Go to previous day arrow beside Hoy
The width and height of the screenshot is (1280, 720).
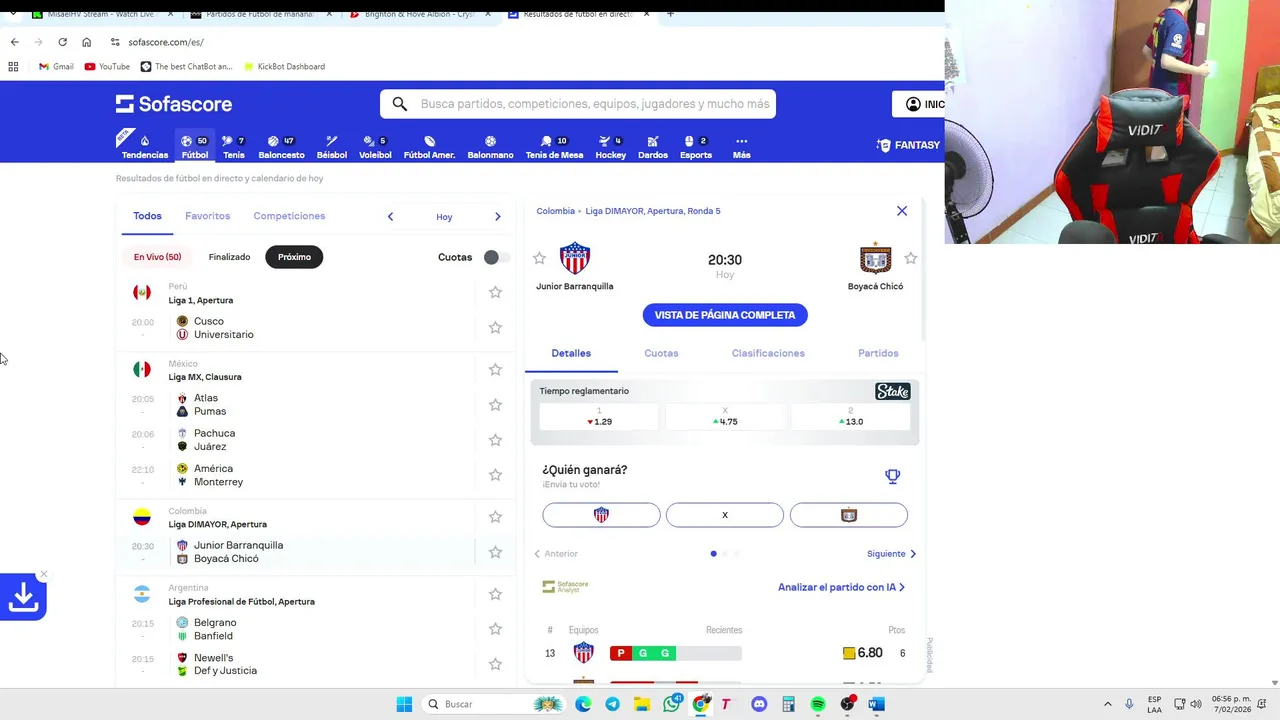pyautogui.click(x=391, y=216)
